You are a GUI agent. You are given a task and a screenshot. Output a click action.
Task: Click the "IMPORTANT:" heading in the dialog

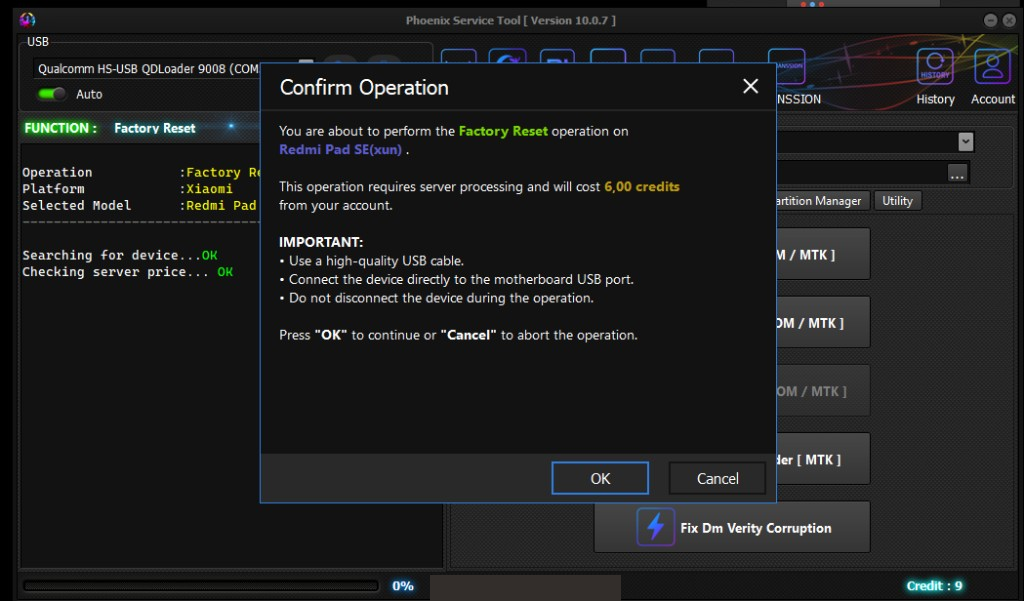pos(321,242)
